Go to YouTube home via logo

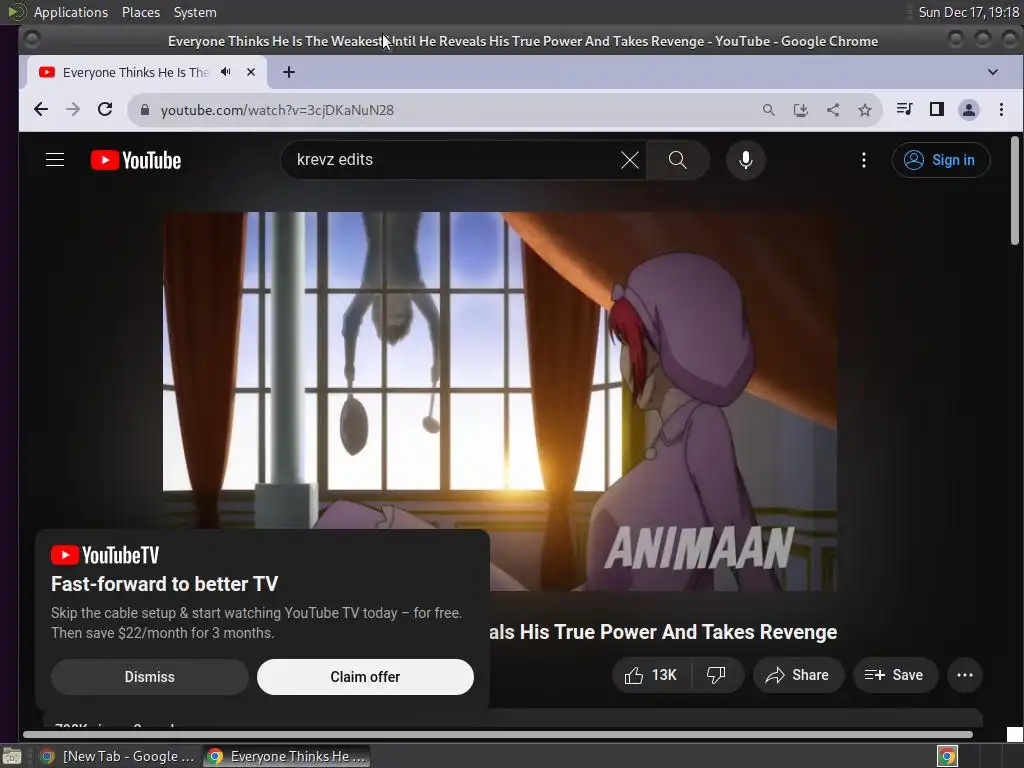tap(136, 160)
